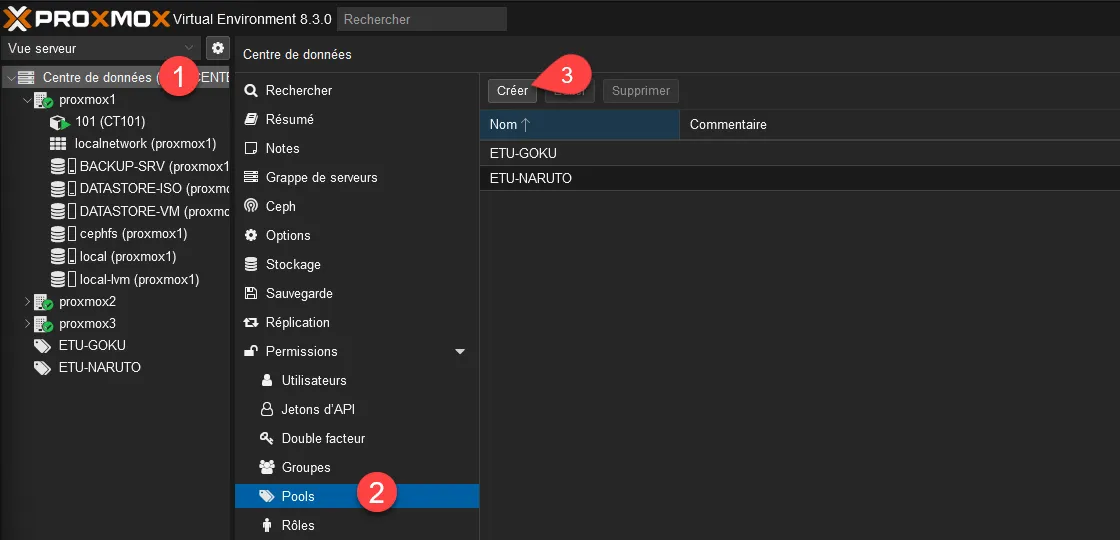Open Ceph via its icon
This screenshot has height=540, width=1120.
pos(251,206)
